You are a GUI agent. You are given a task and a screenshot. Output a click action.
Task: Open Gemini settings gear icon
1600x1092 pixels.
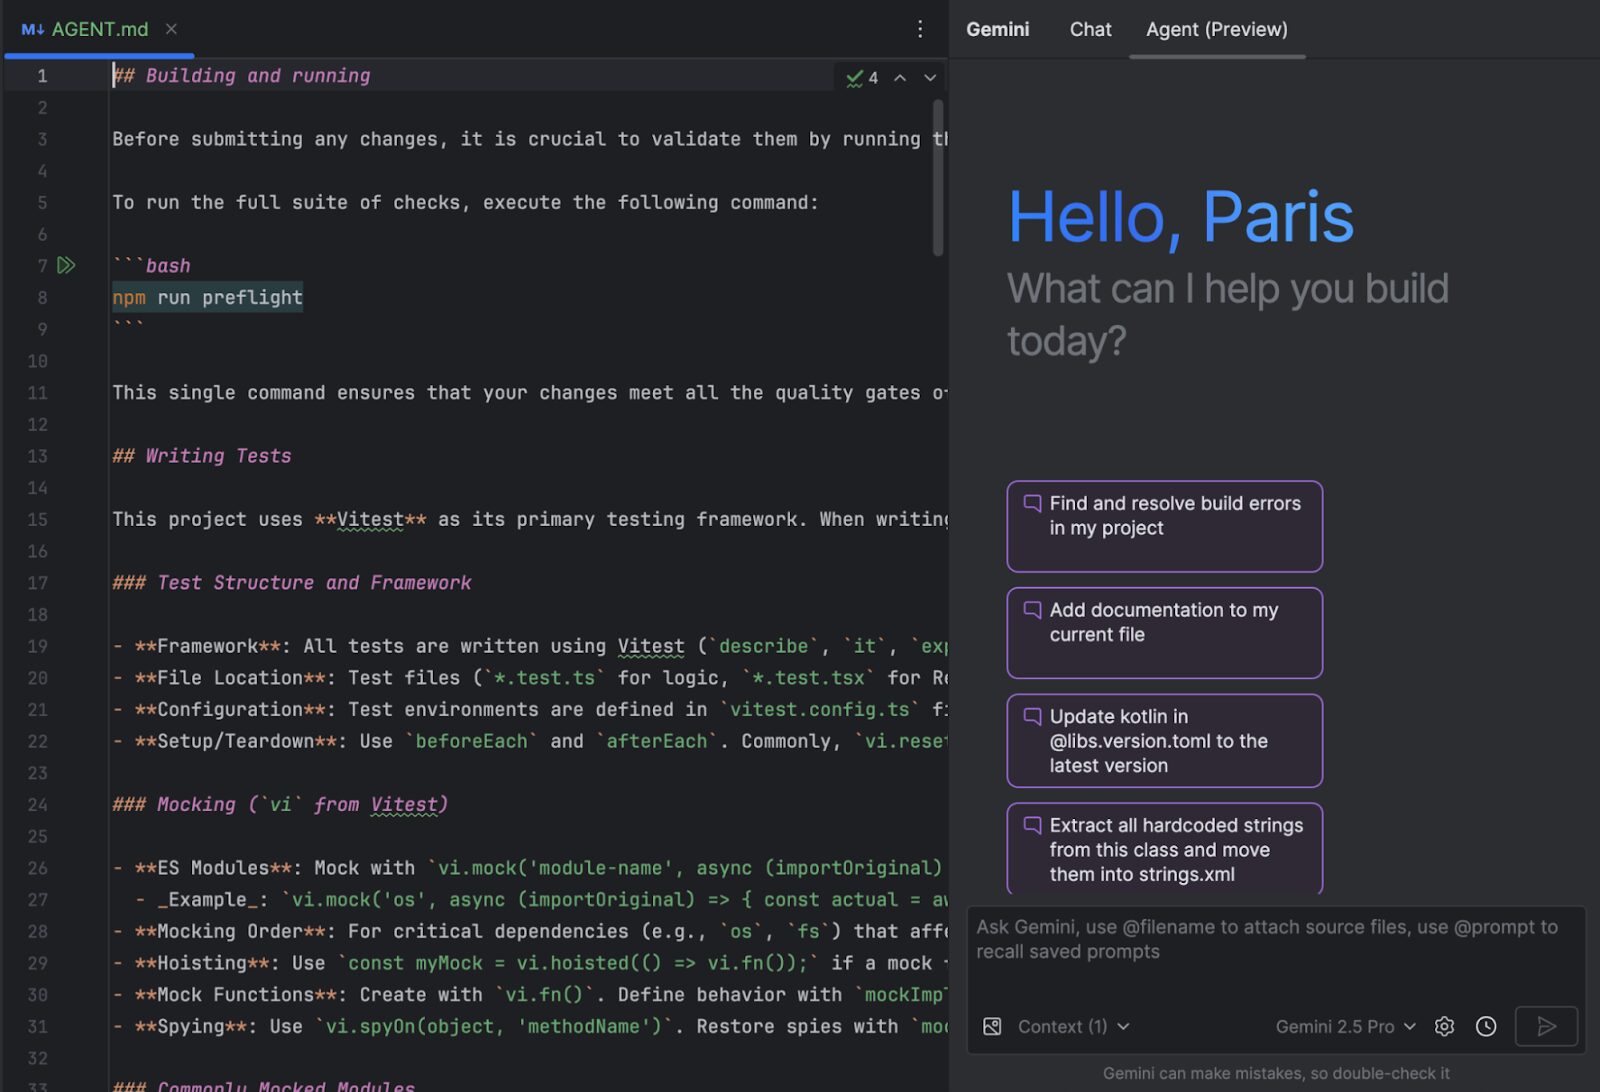1444,1026
